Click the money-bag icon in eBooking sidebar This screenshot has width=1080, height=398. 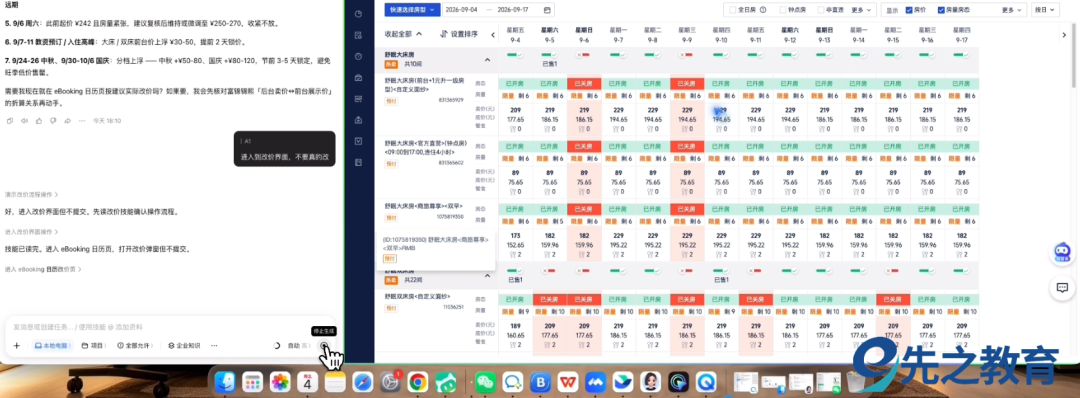point(358,120)
